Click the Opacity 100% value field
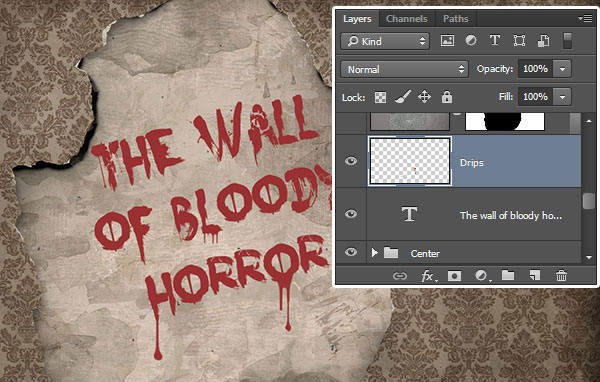The height and width of the screenshot is (382, 600). (x=535, y=69)
